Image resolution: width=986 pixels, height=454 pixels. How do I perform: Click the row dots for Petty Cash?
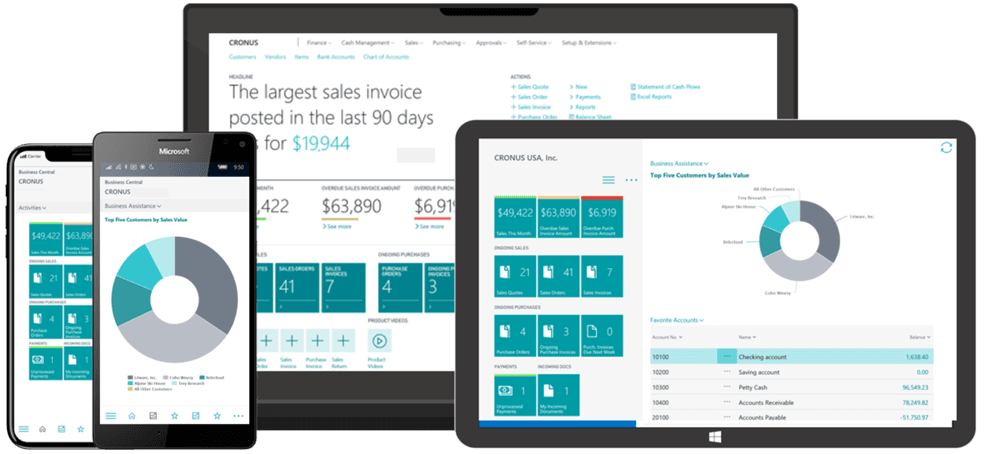[727, 387]
